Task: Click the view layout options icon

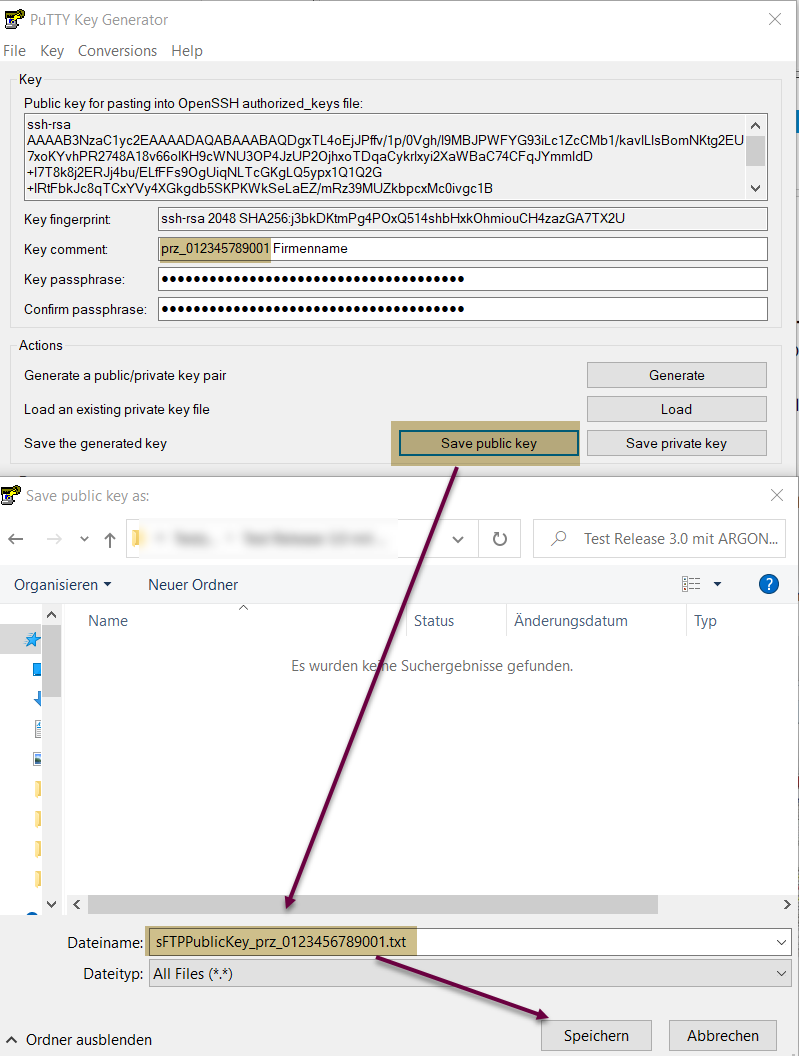Action: (x=691, y=584)
